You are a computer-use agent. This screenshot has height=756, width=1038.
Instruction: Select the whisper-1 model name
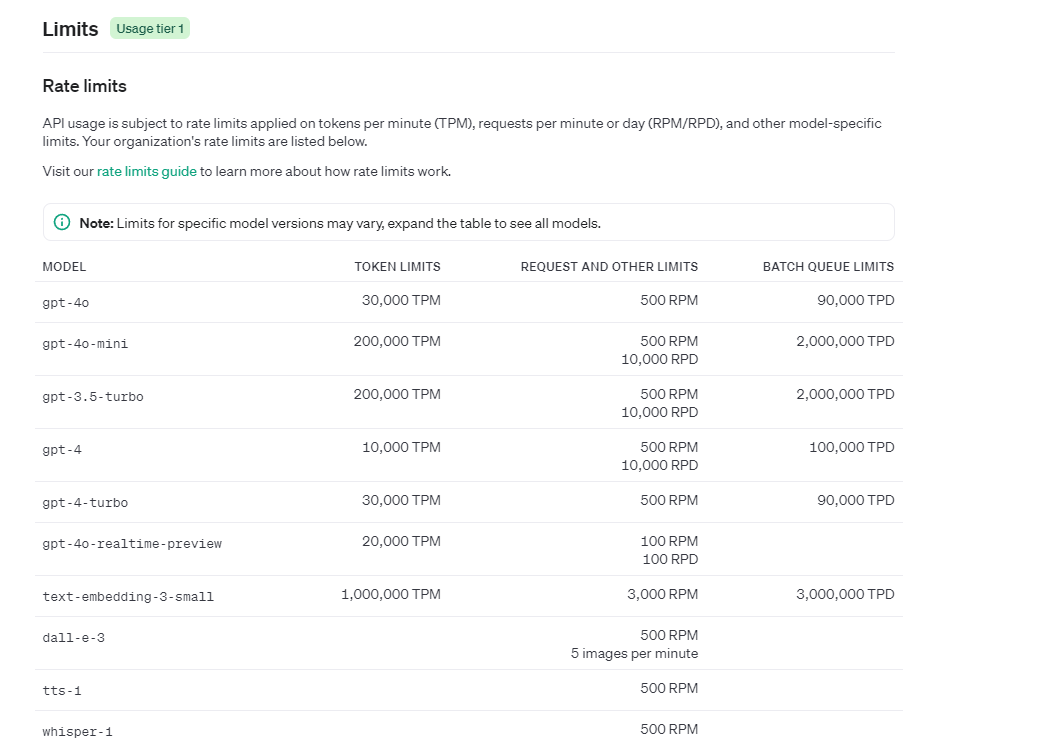[x=77, y=732]
